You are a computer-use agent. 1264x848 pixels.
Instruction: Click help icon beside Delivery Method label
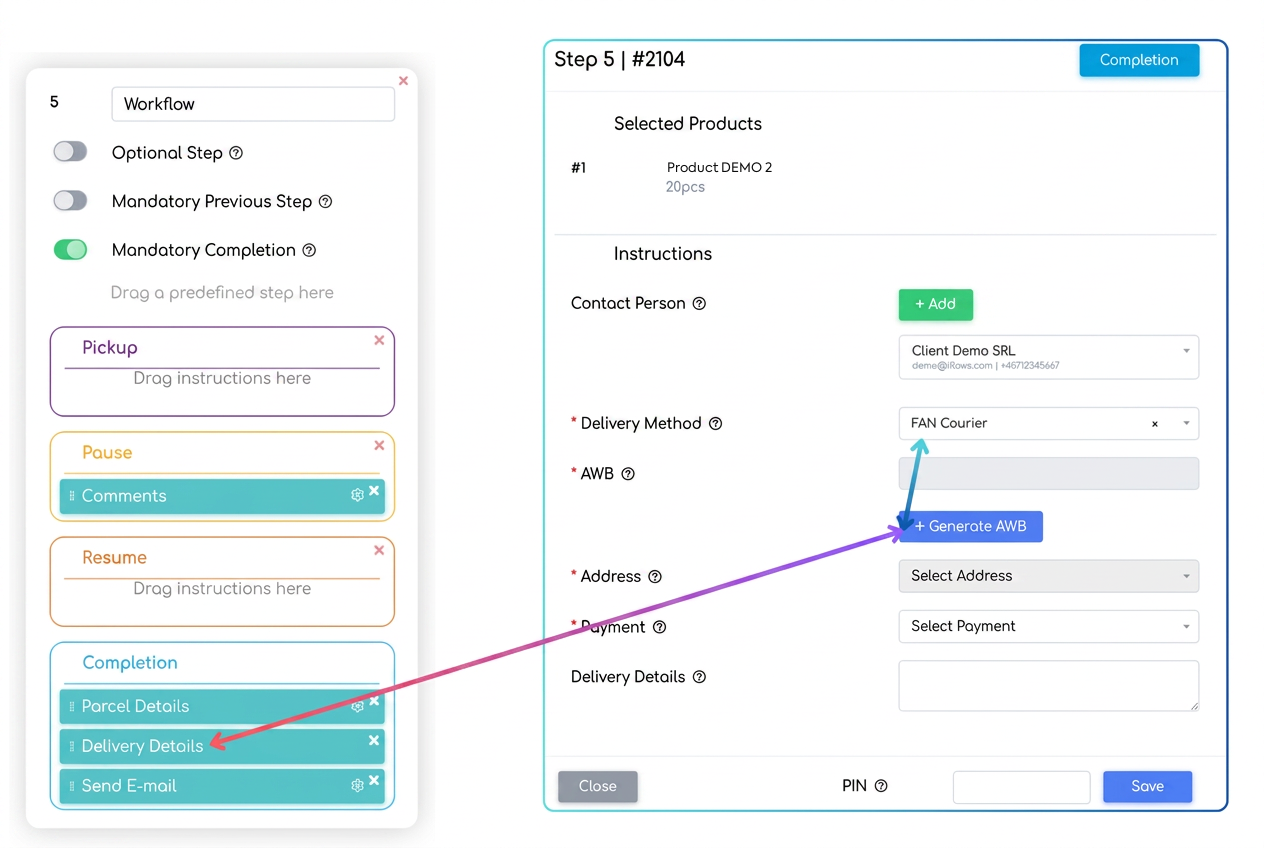tap(716, 424)
